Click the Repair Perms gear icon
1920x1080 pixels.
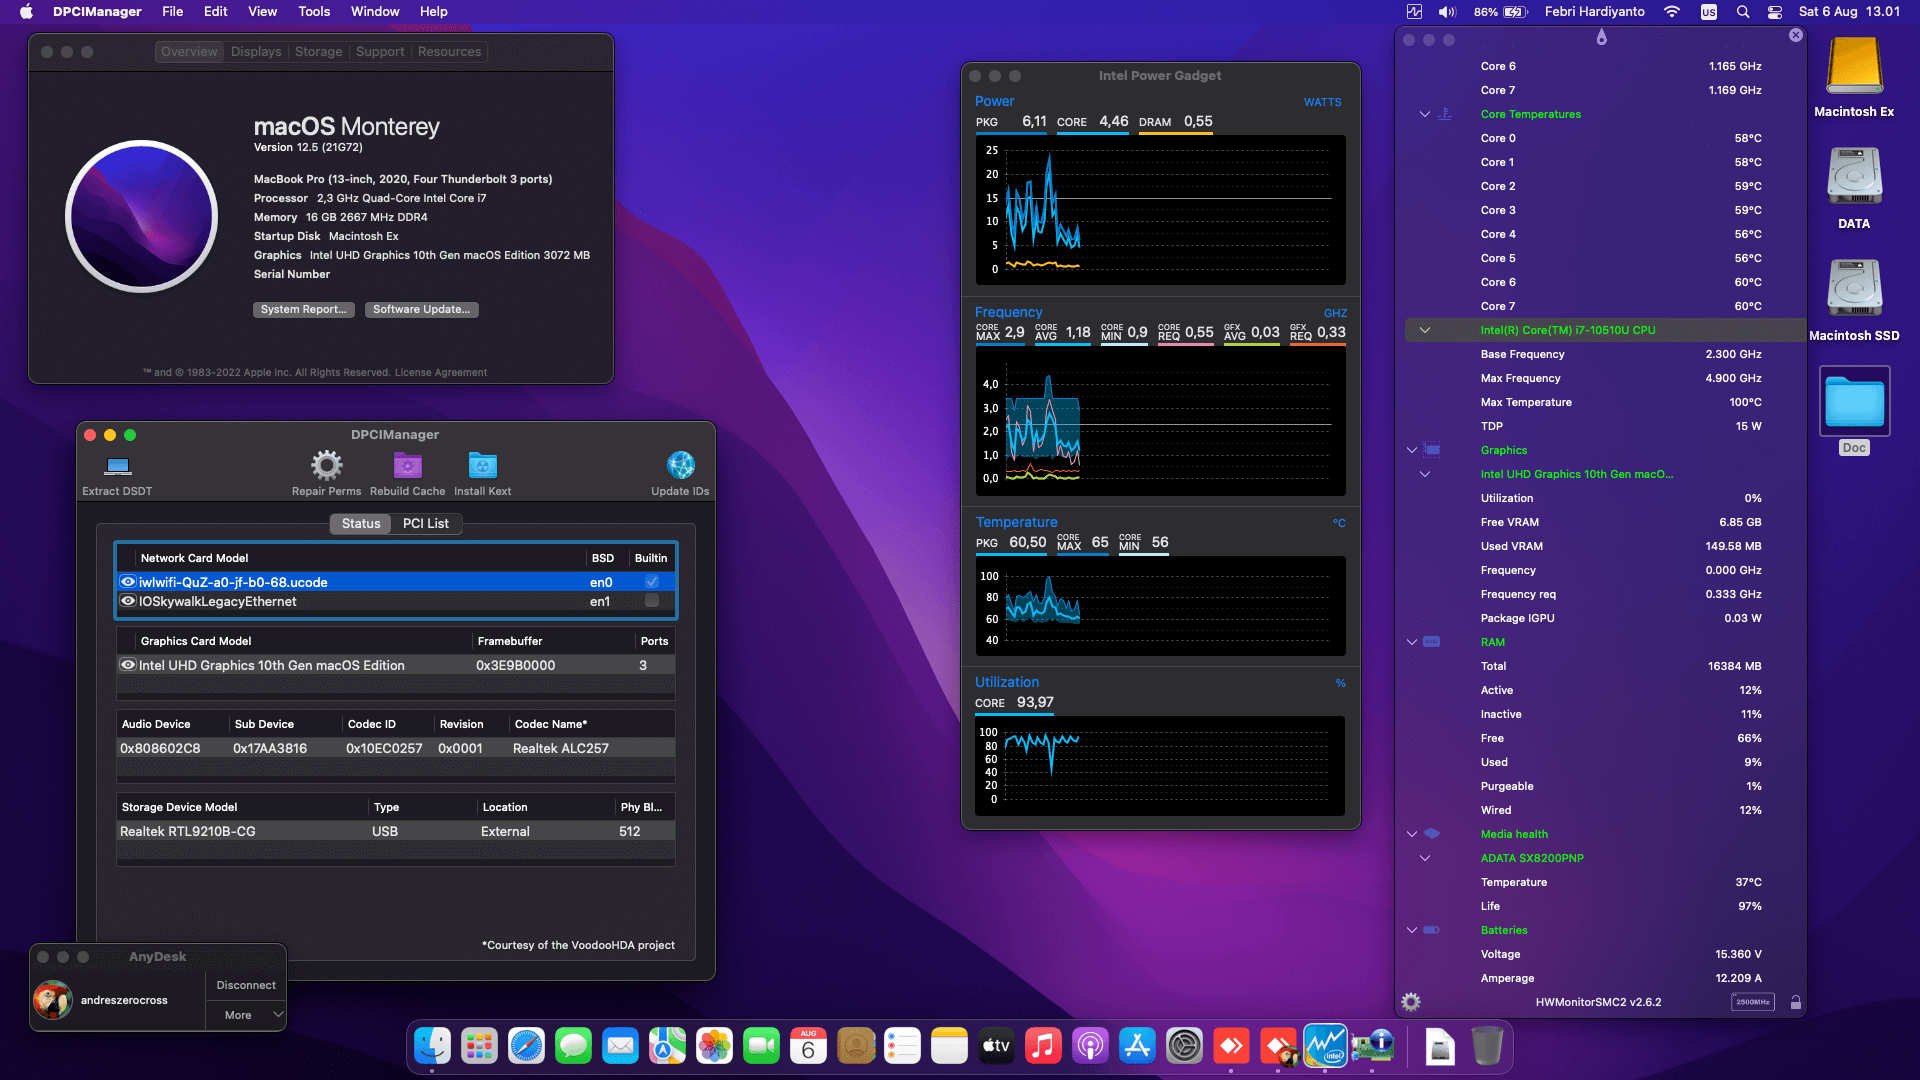tap(326, 465)
